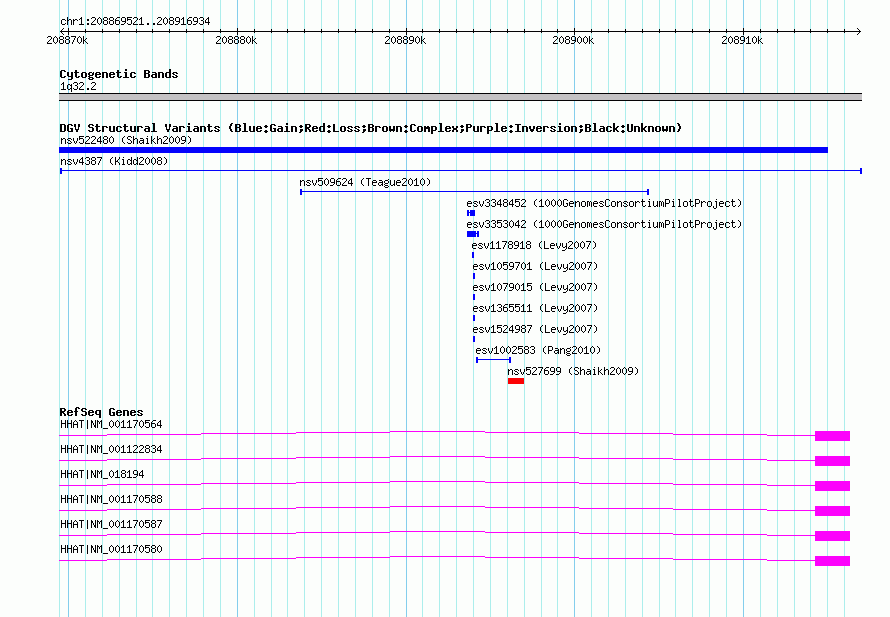Click the 208900k ruler label
Viewport: 890px width, 617px height.
(x=573, y=40)
